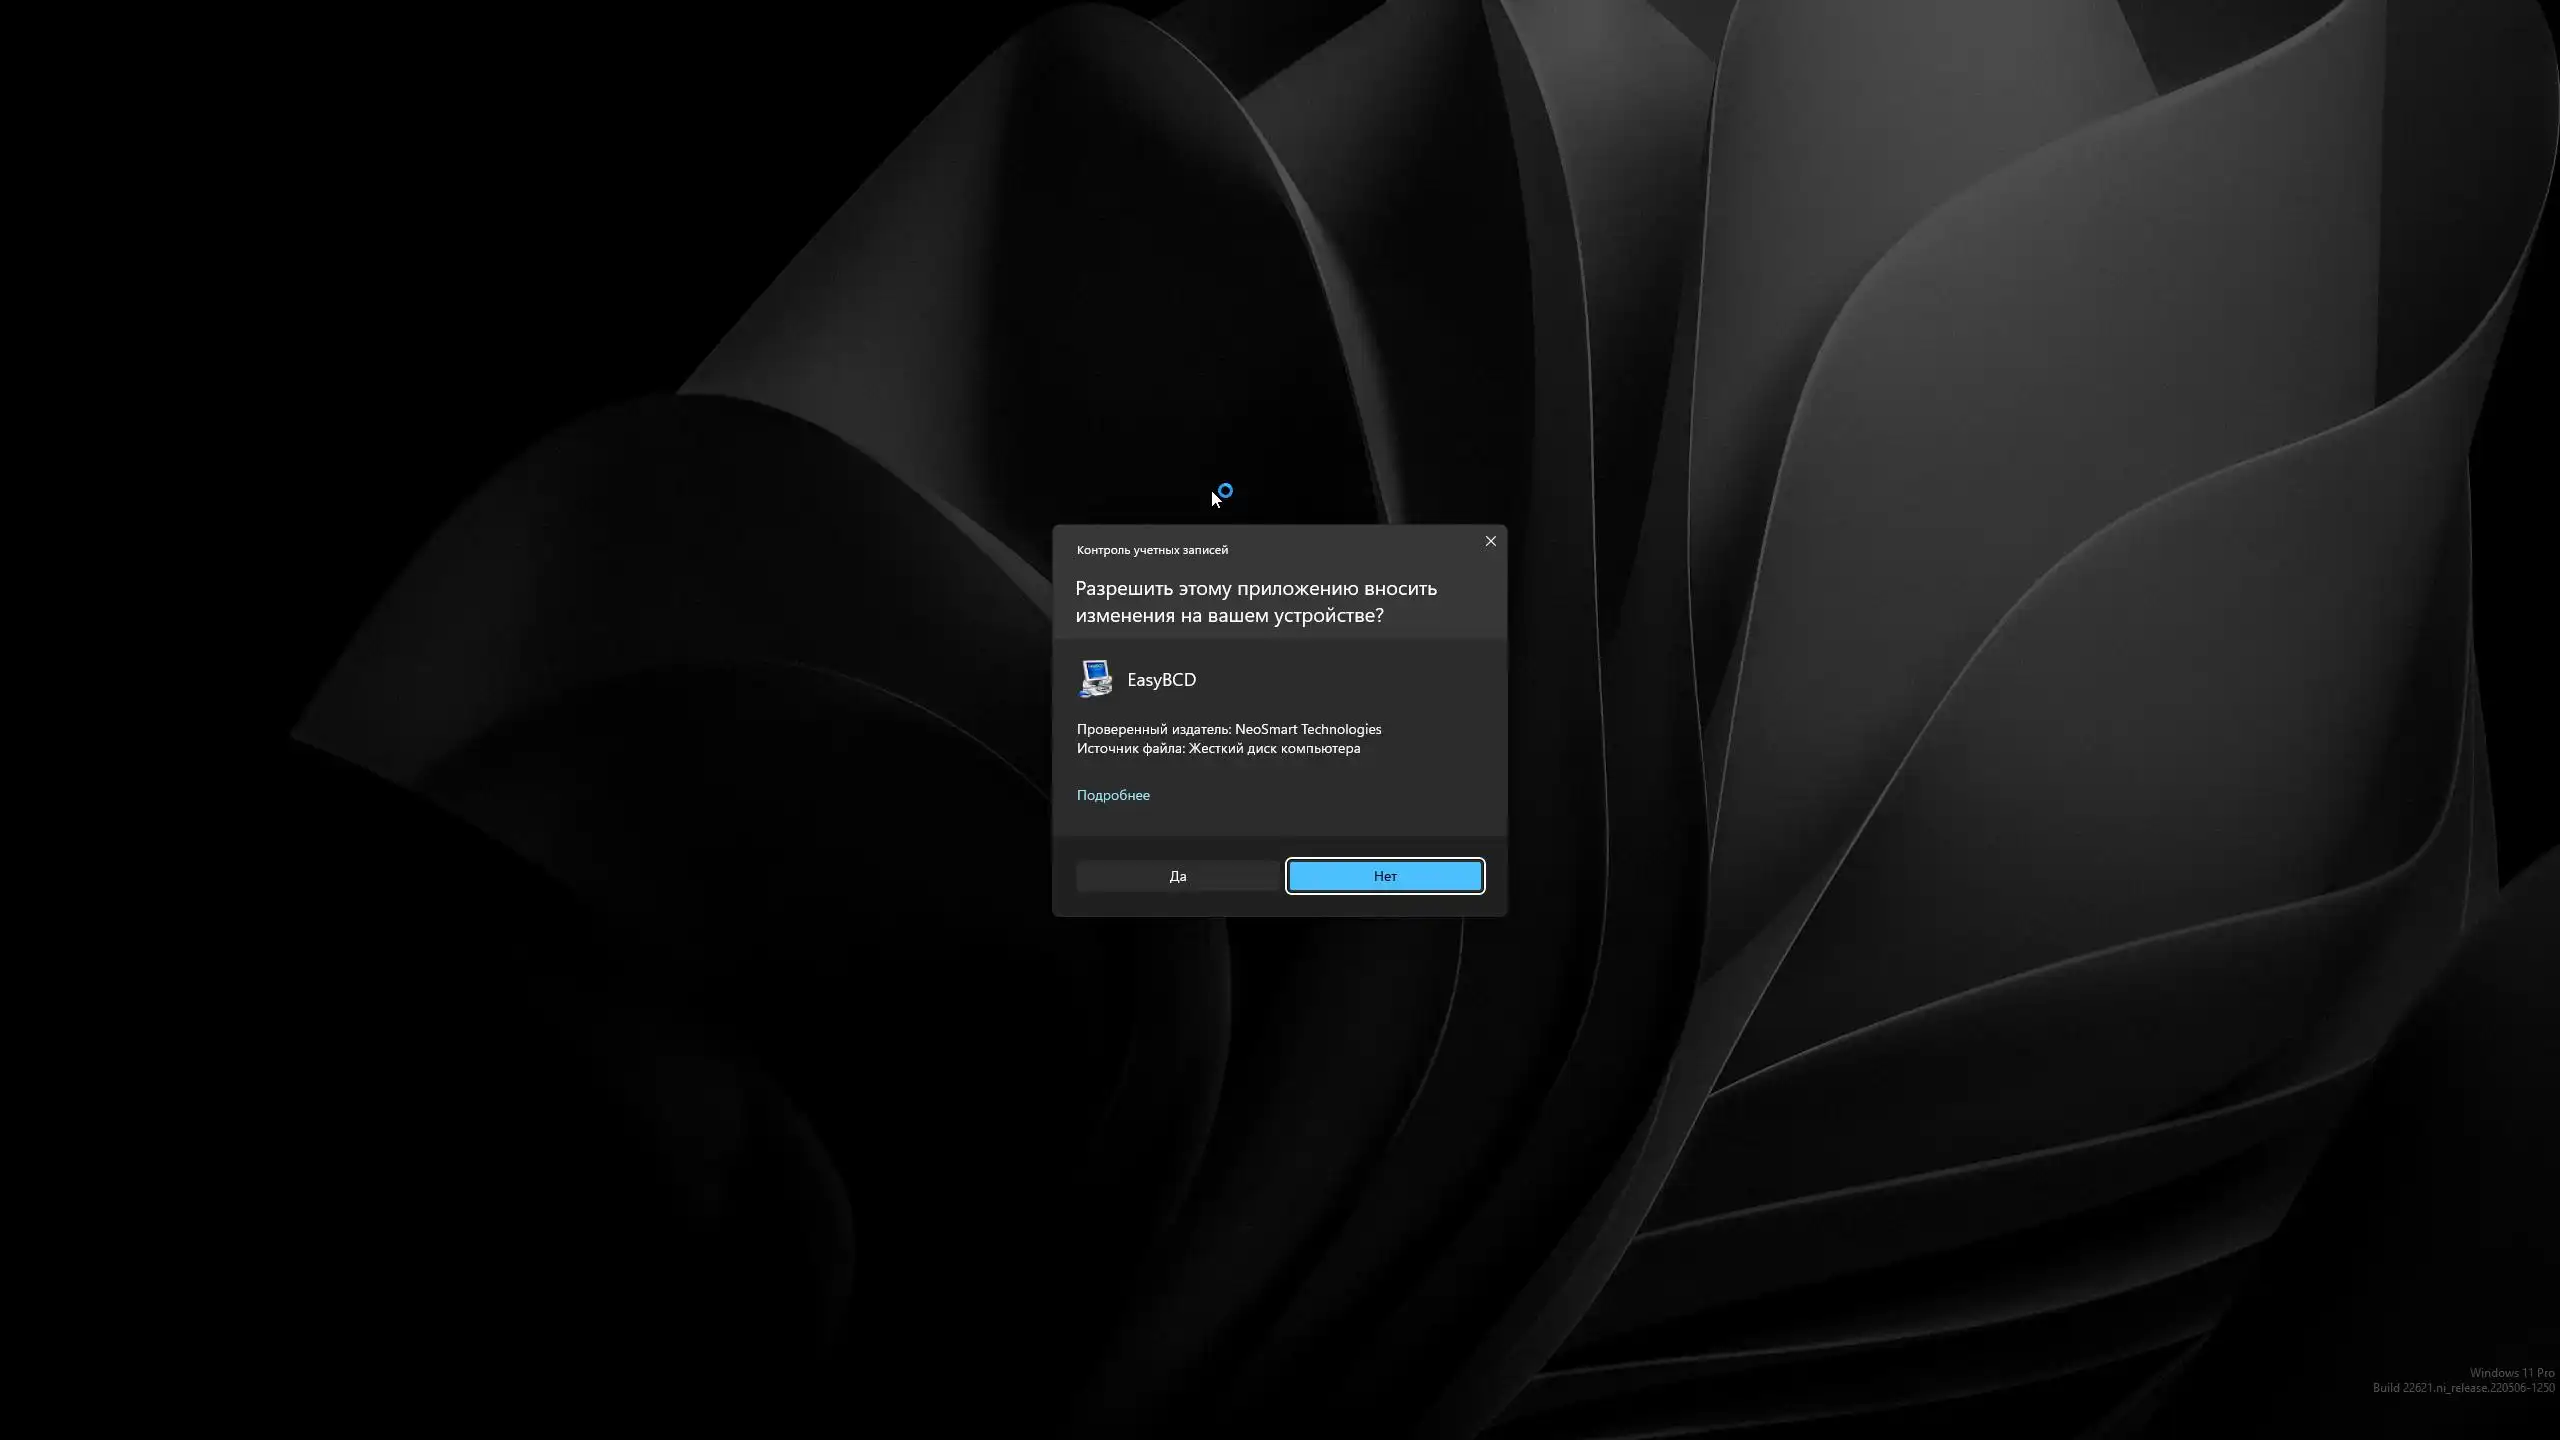Click the изменения на вашем устройстве line
The width and height of the screenshot is (2560, 1440).
1229,616
